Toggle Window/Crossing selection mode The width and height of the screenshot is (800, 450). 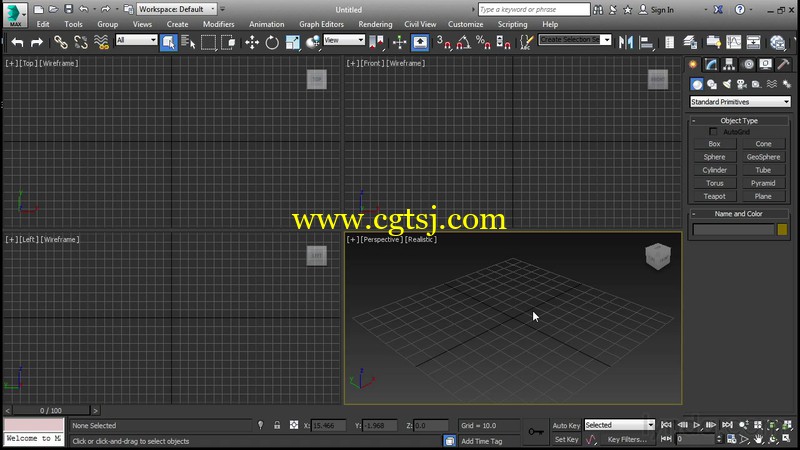[x=228, y=42]
